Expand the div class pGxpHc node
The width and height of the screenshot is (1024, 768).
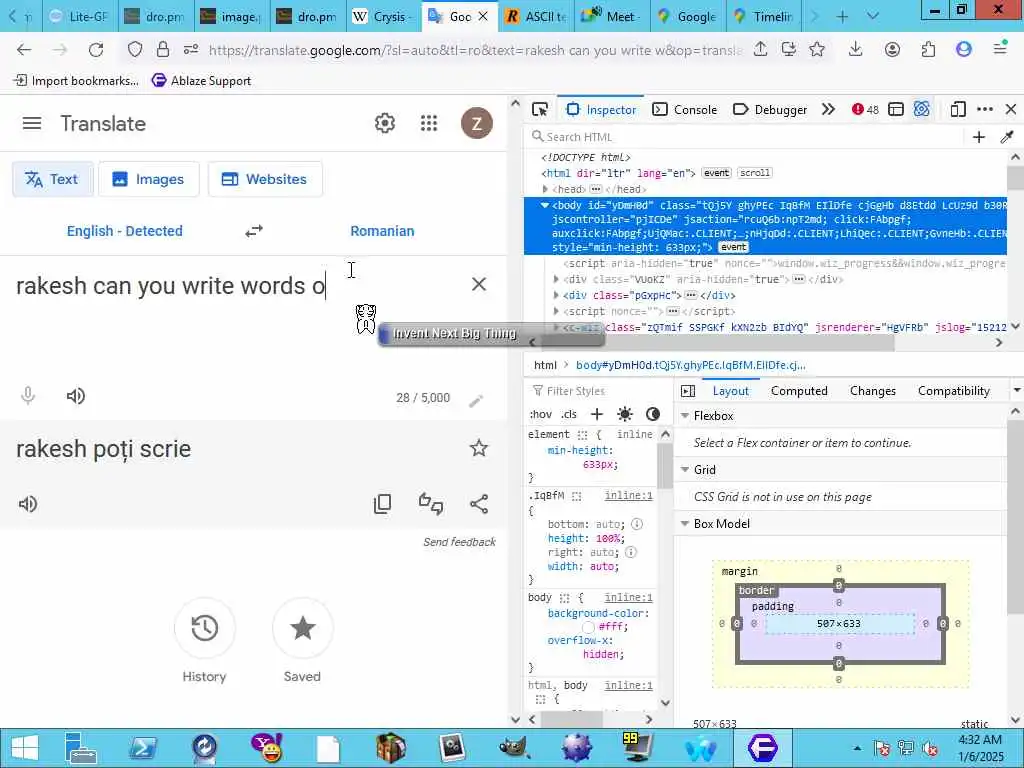pos(556,295)
